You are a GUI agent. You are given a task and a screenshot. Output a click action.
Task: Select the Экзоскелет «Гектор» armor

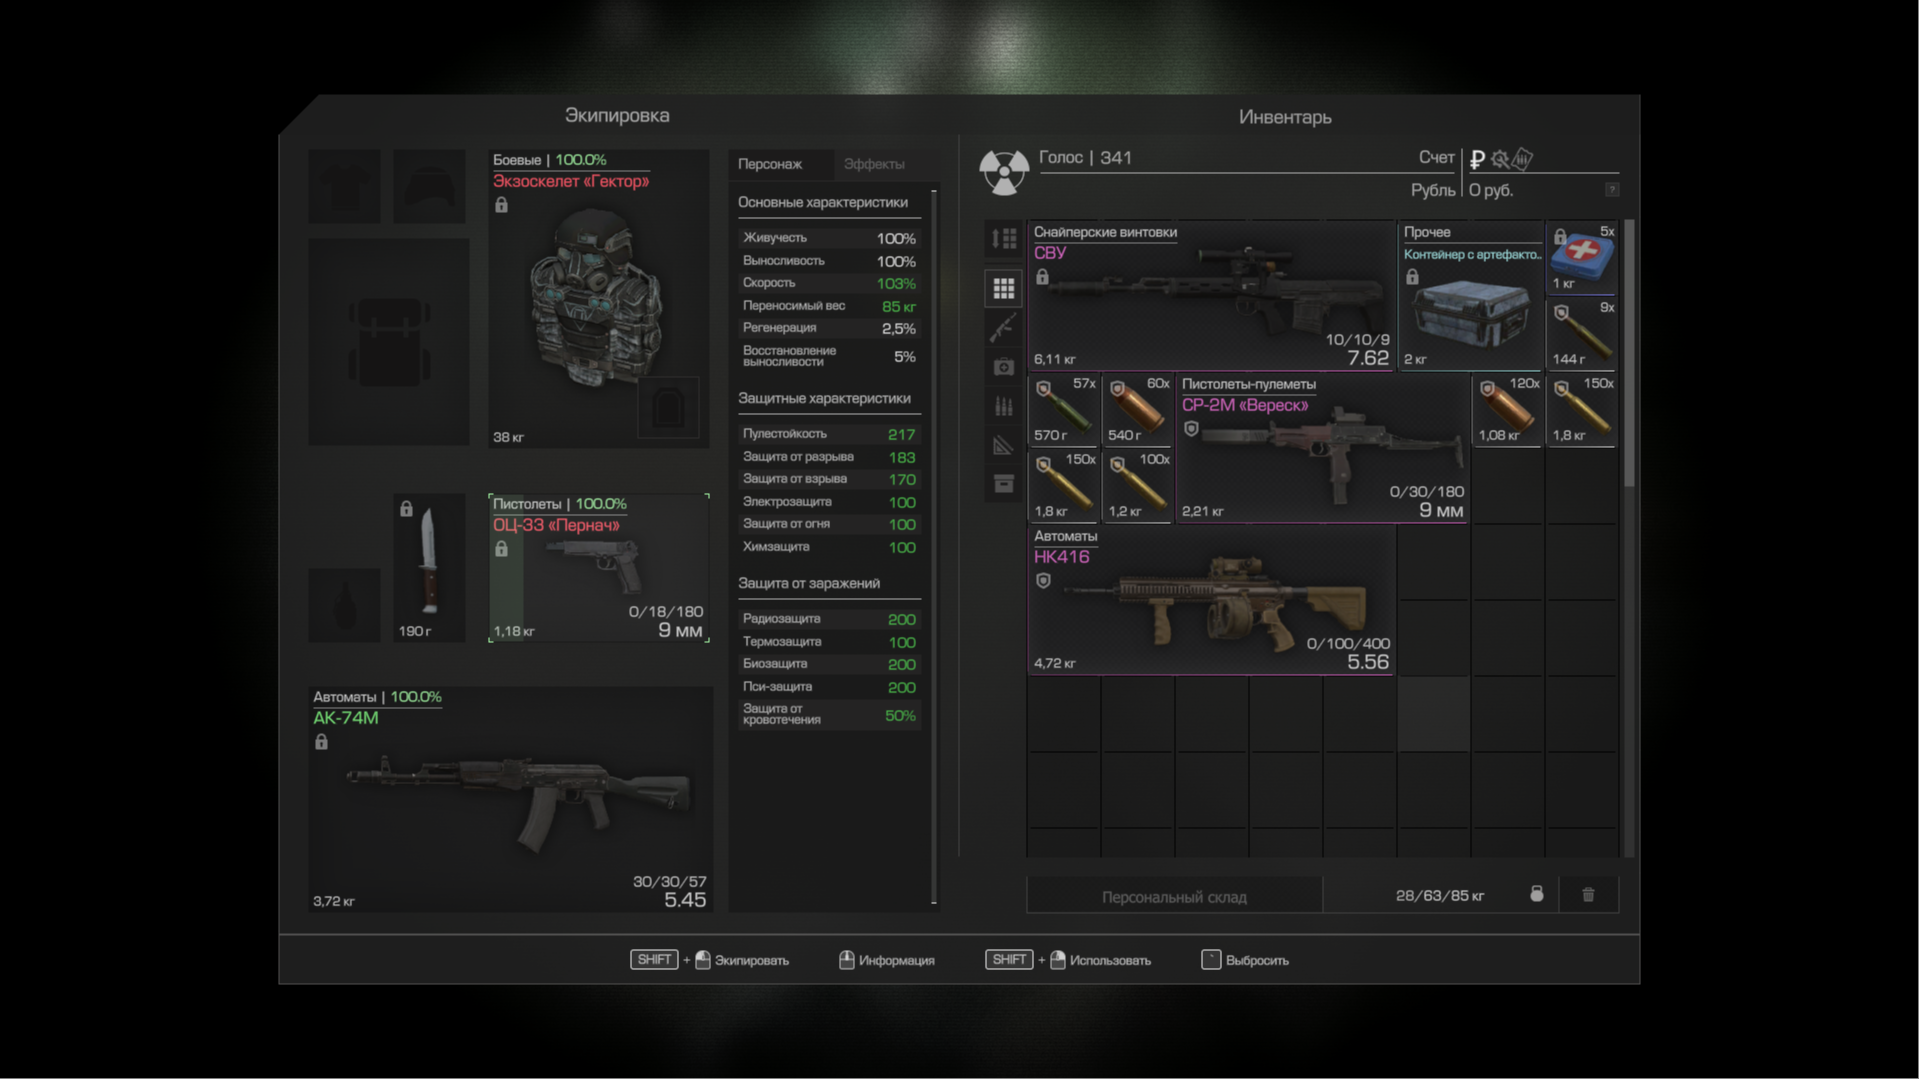click(x=598, y=298)
